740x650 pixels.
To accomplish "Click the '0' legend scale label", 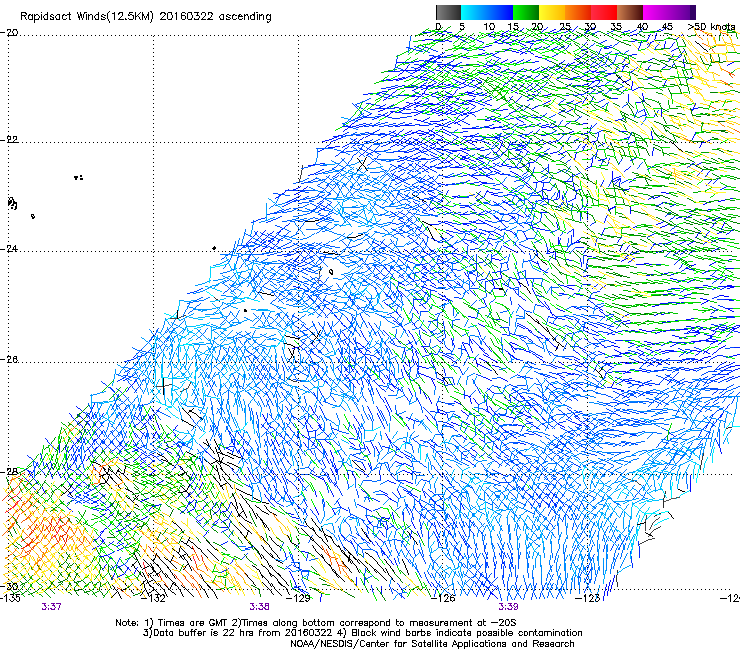I will point(438,27).
